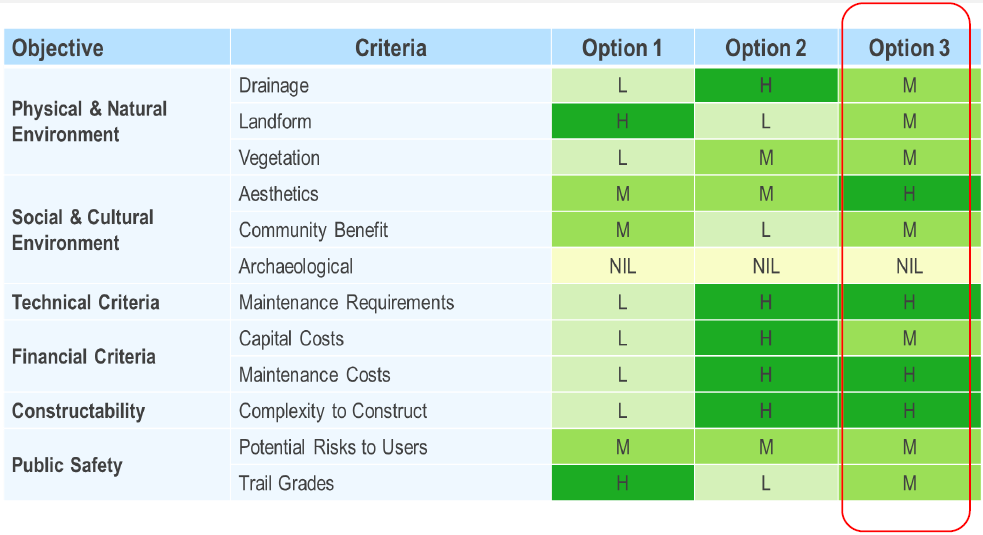The height and width of the screenshot is (535, 983).
Task: Select the Constructability objective cell
Action: [78, 411]
